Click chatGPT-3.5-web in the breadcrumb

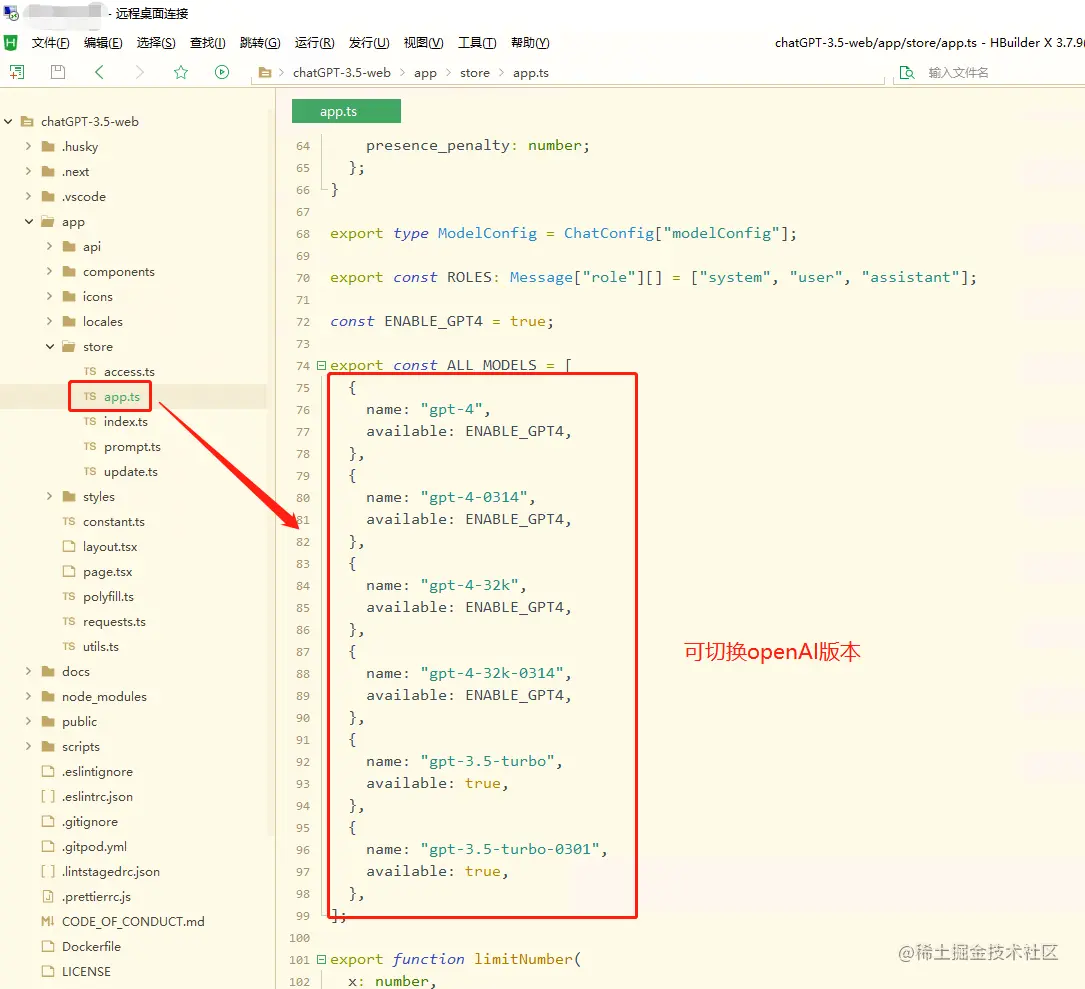pyautogui.click(x=341, y=73)
